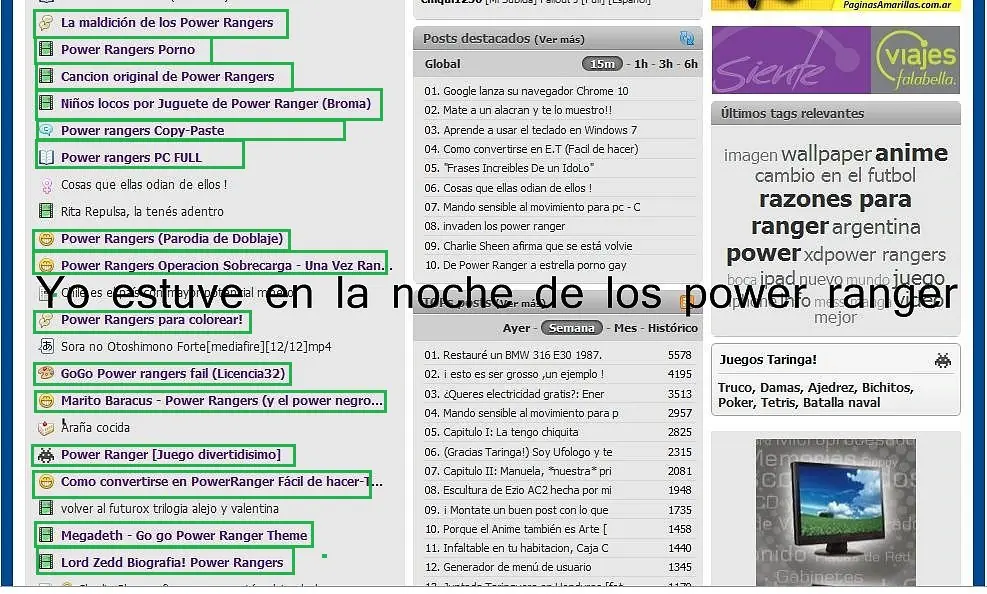Click the smiley icon beside 'Power Rangers Operacion Sobrecarga'
The height and width of the screenshot is (594, 987).
coord(46,266)
